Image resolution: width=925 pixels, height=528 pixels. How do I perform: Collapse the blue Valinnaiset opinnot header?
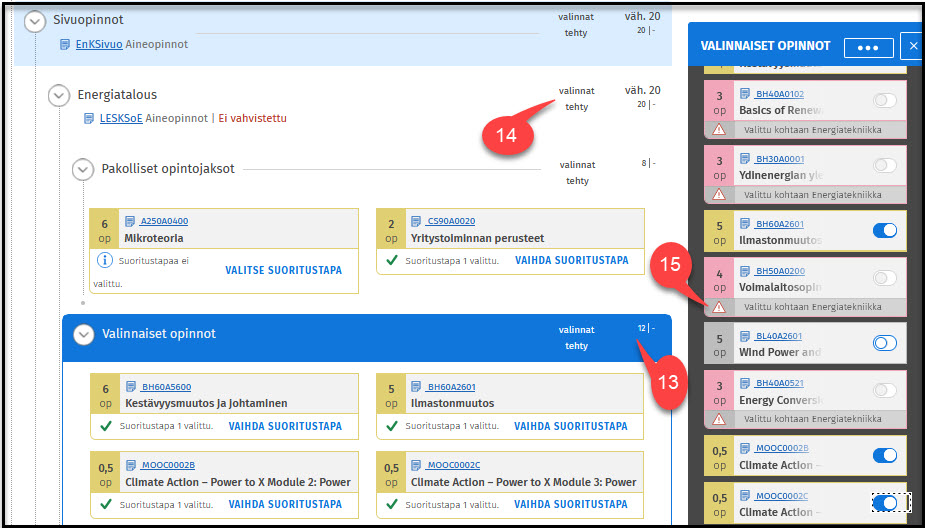click(83, 334)
